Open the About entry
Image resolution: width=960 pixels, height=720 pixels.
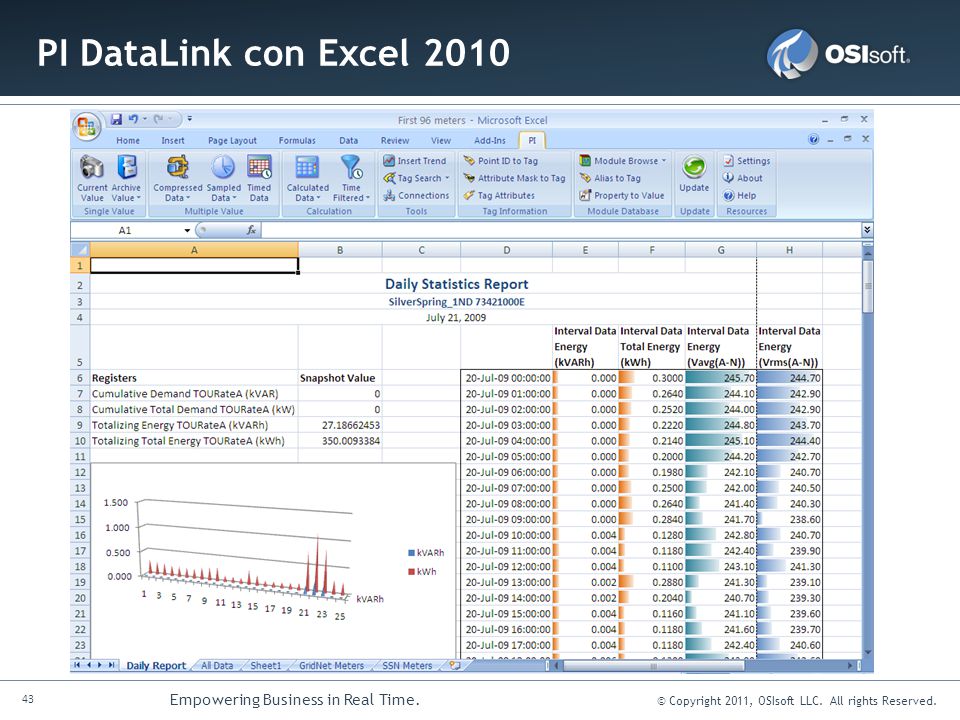point(743,178)
